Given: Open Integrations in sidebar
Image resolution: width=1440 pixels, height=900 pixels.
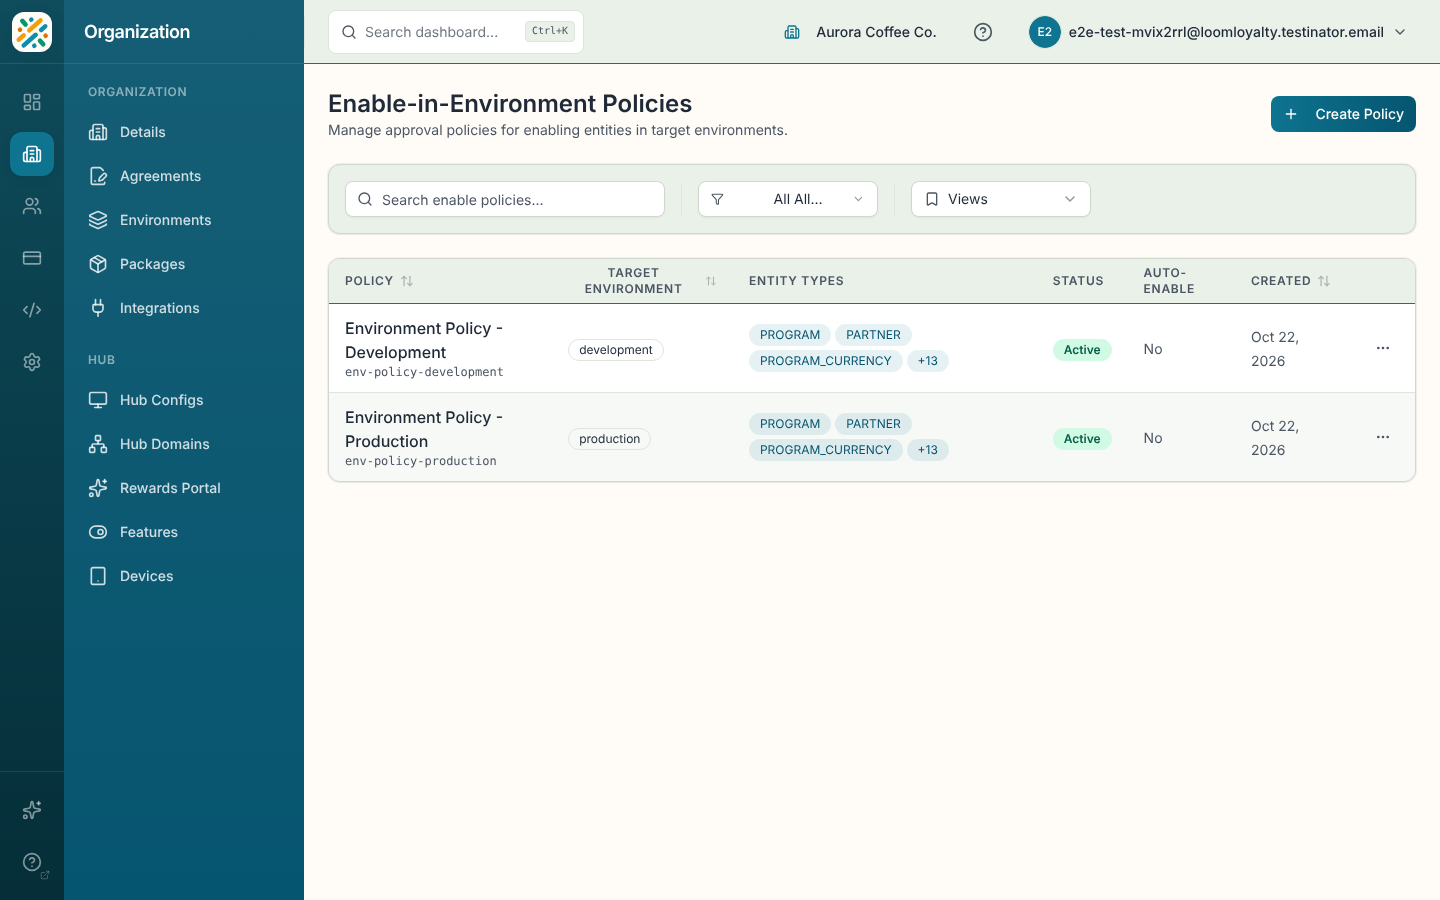Looking at the screenshot, I should (x=184, y=308).
